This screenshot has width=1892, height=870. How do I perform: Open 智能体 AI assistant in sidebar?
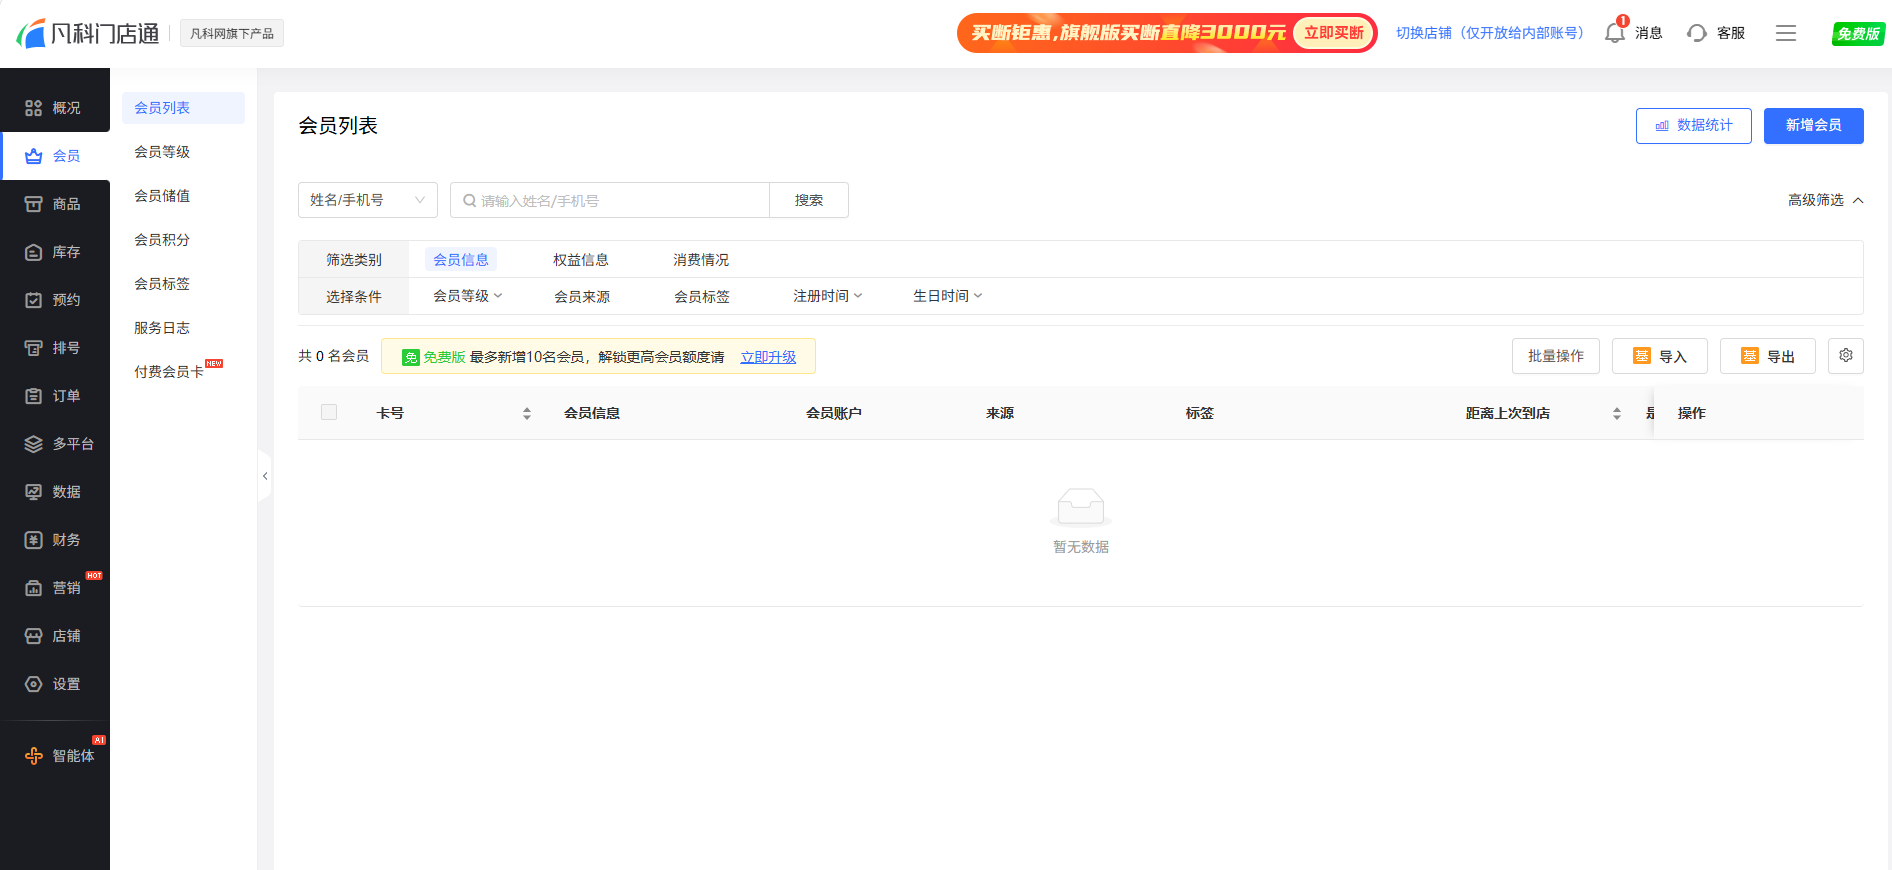click(60, 756)
